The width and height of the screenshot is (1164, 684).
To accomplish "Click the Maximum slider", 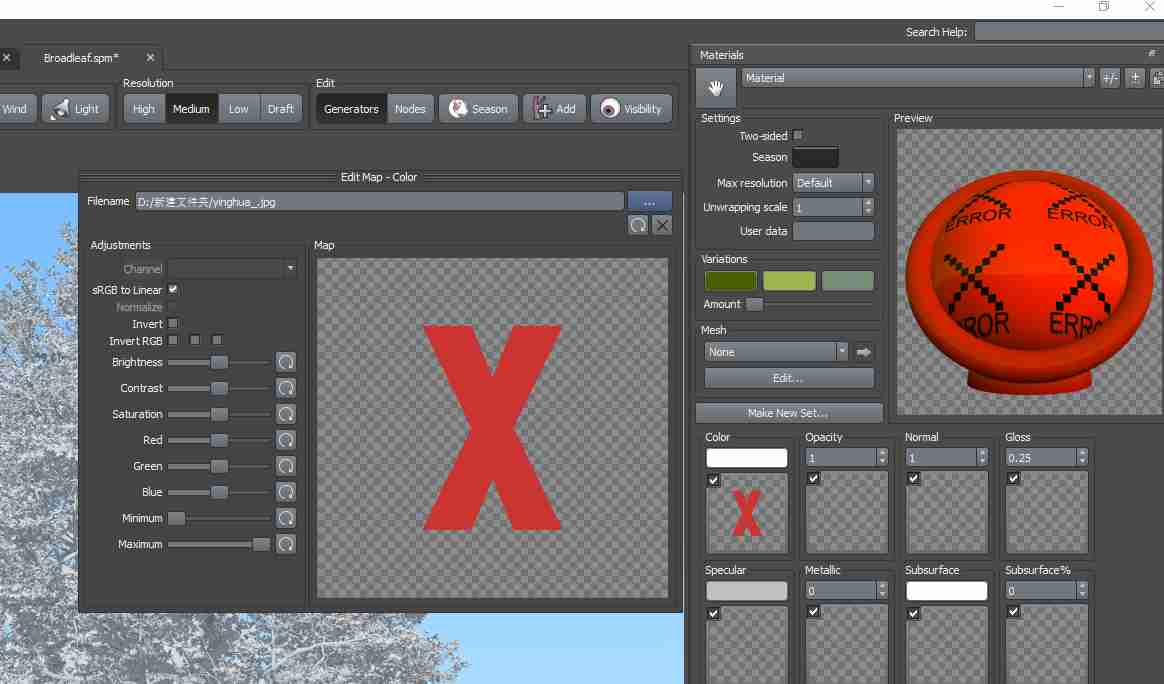I will click(219, 544).
